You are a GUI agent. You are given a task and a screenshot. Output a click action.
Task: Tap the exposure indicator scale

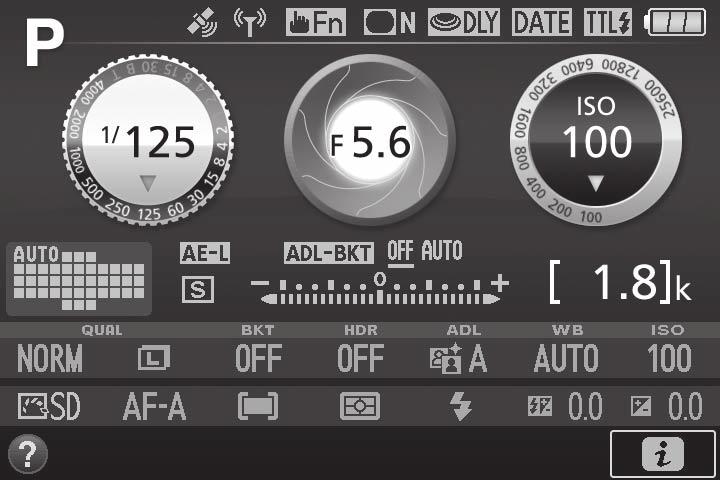380,289
